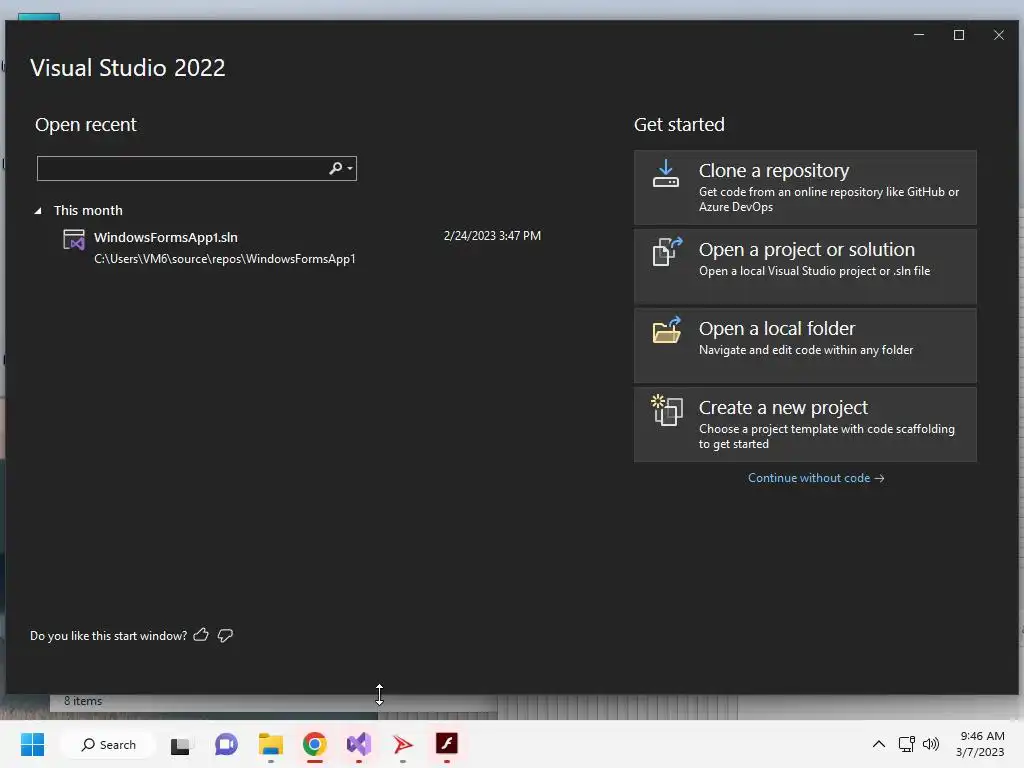Open the clock and date flyout

coord(980,744)
